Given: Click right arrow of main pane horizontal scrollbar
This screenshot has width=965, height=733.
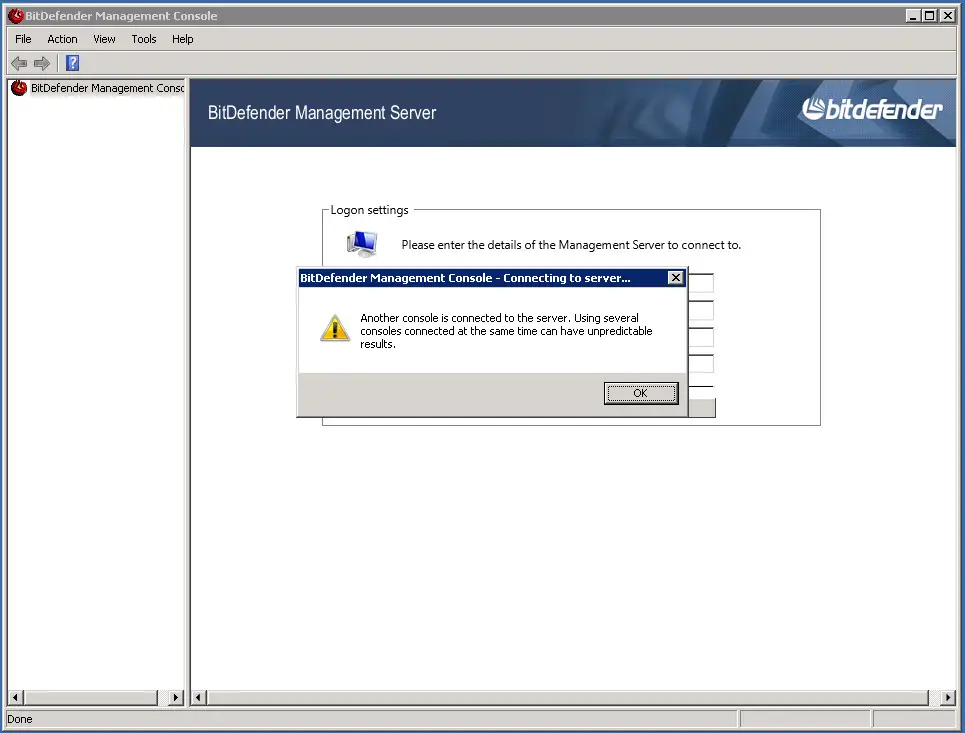Looking at the screenshot, I should pyautogui.click(x=948, y=697).
